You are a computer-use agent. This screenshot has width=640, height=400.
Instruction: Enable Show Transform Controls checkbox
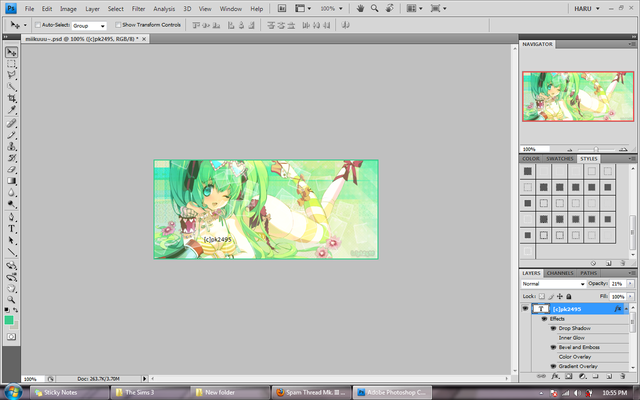coord(118,25)
